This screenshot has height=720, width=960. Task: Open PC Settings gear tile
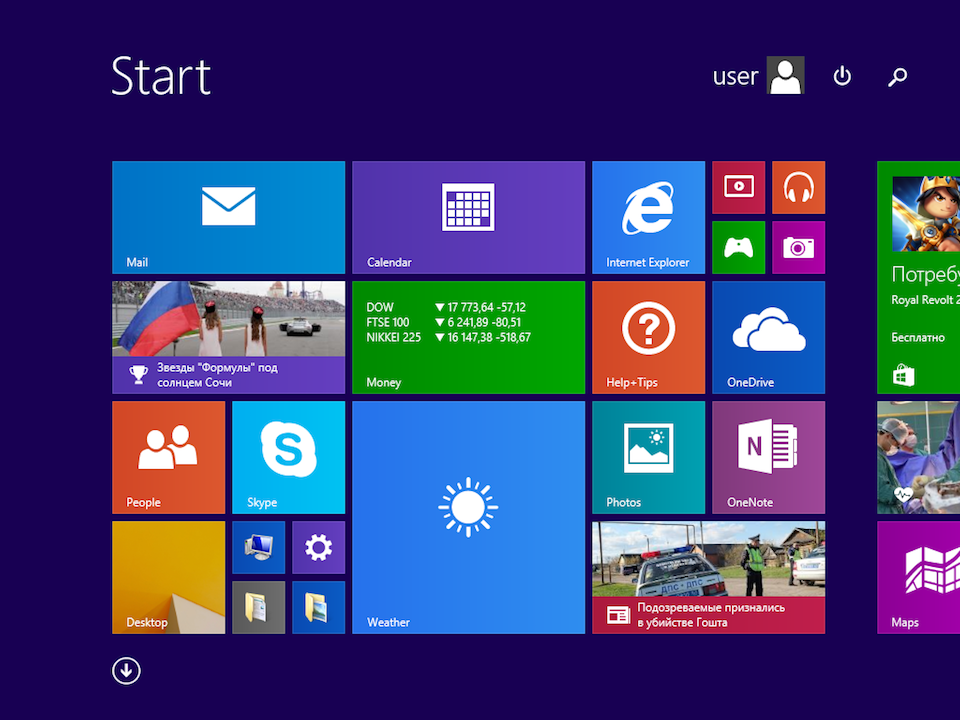(318, 547)
